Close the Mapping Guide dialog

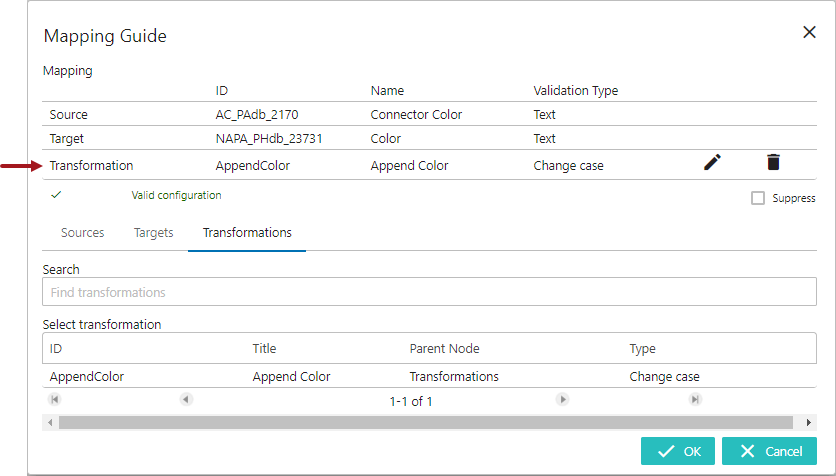point(809,32)
